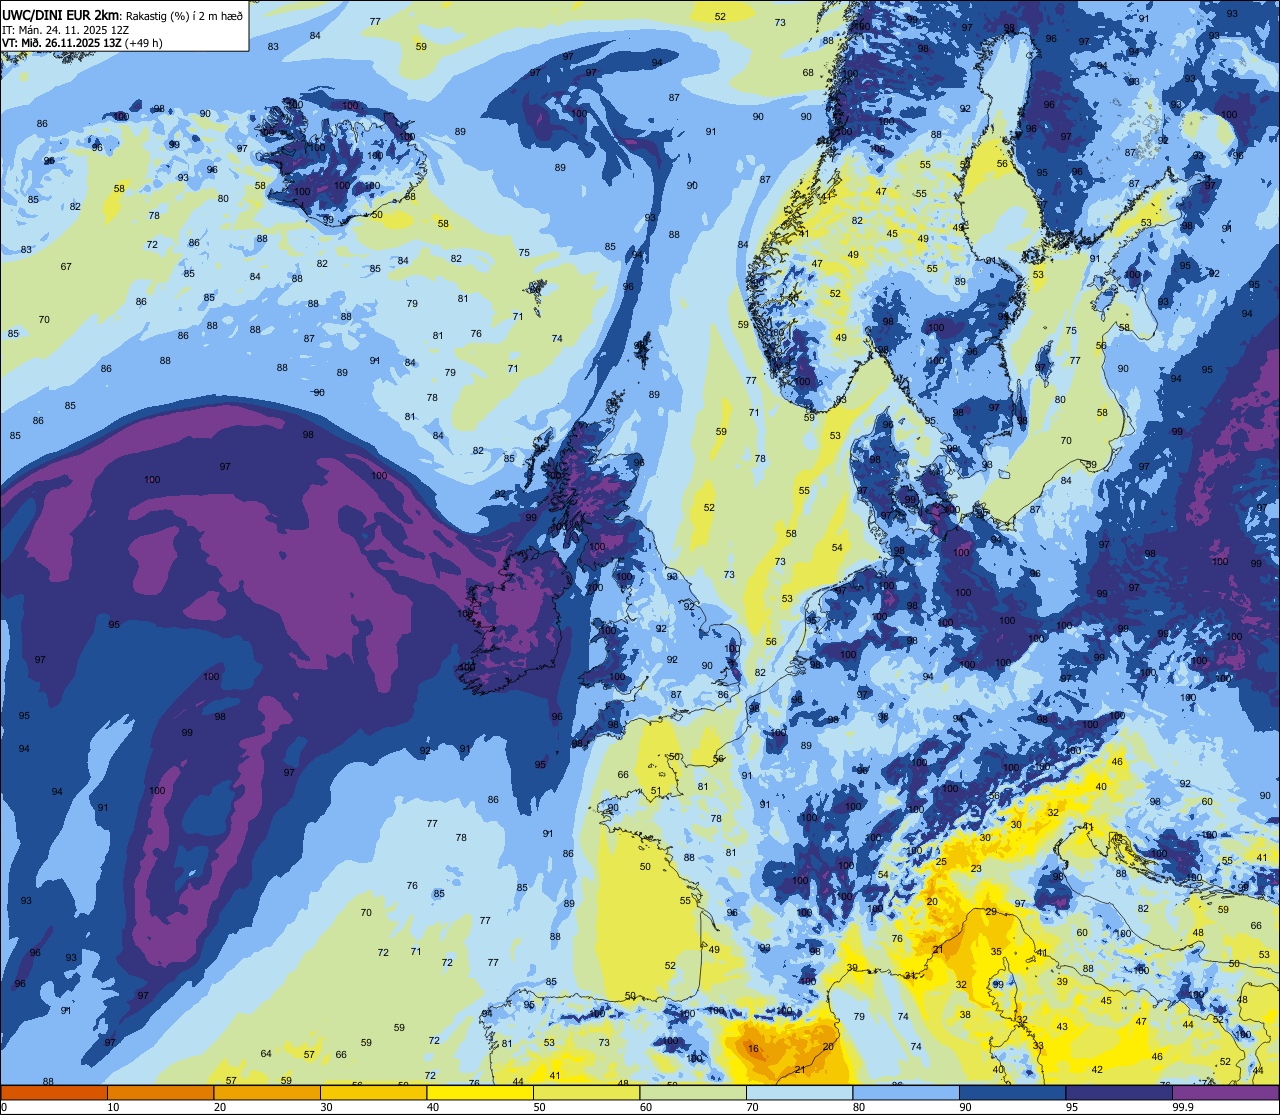Click the 0–10% dark orange legend swatch
The height and width of the screenshot is (1115, 1280).
[54, 1093]
